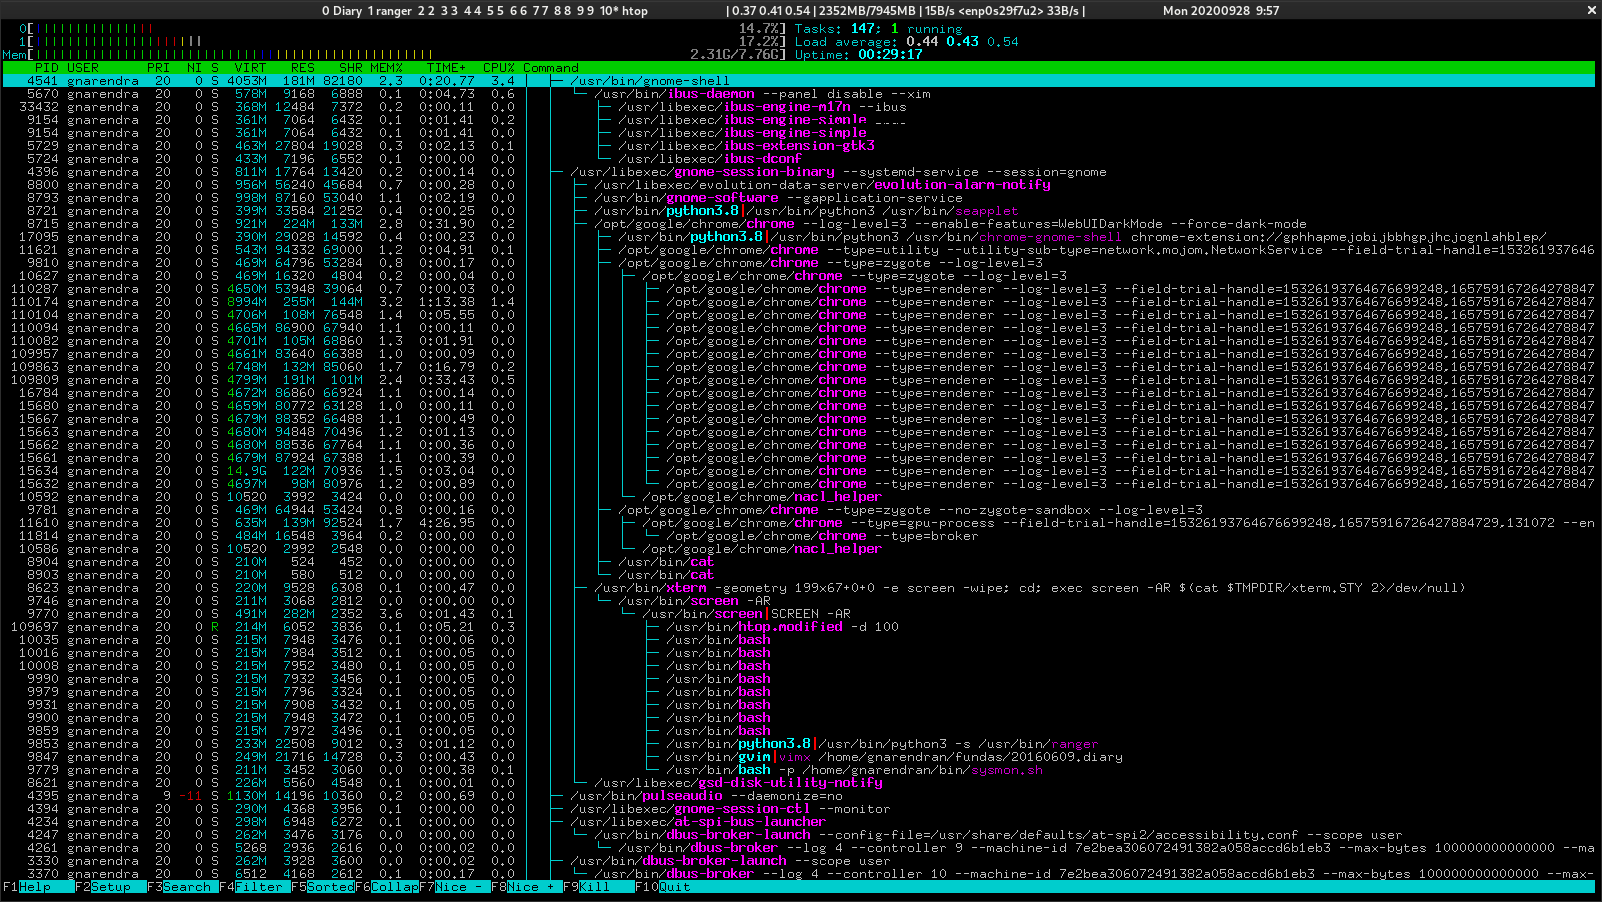The width and height of the screenshot is (1602, 902).
Task: Click the Mon 20200928 9:57 clock
Action: (x=1221, y=11)
